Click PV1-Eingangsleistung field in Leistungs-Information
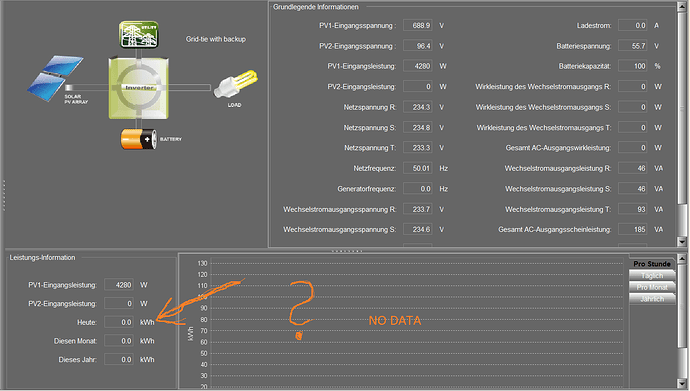Viewport: 690px width, 391px height. 119,285
